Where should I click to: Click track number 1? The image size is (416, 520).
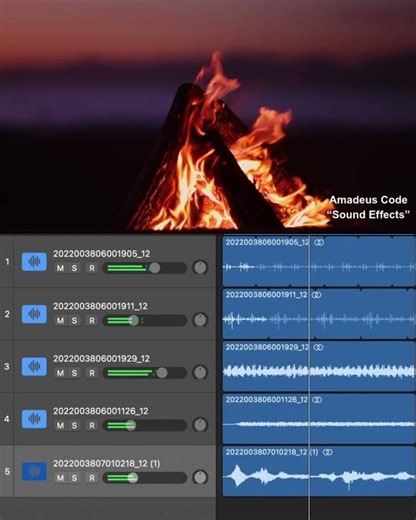coord(7,262)
